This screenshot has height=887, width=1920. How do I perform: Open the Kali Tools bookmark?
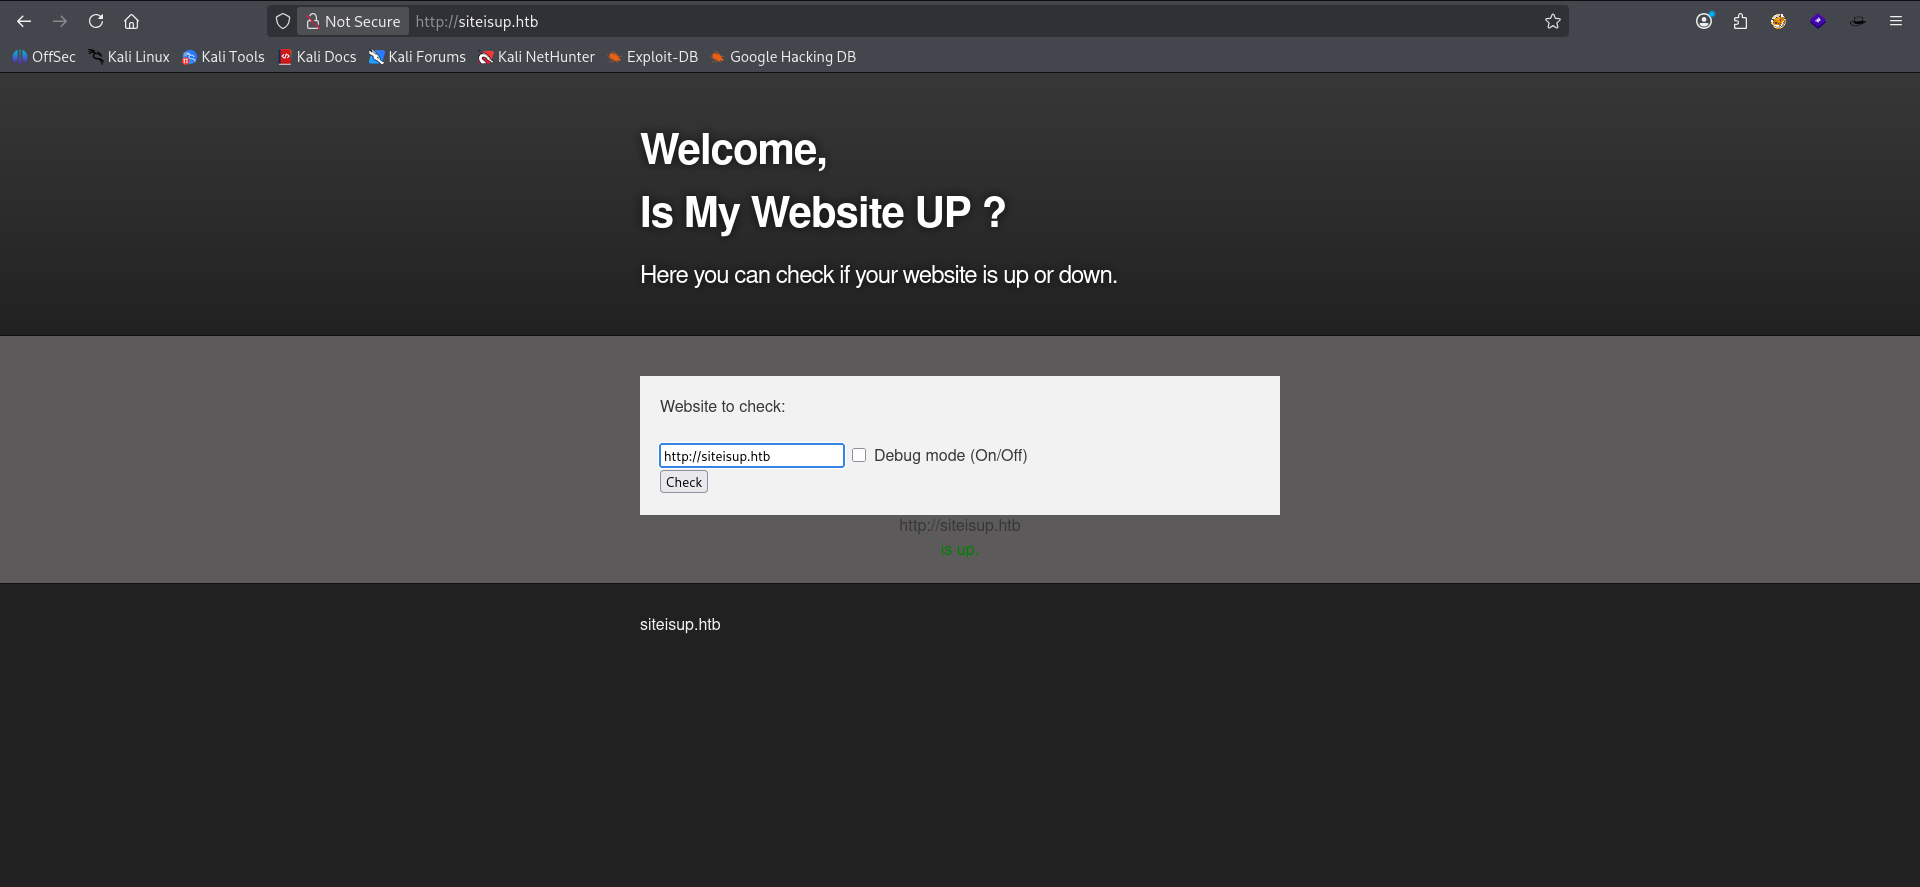coord(223,57)
